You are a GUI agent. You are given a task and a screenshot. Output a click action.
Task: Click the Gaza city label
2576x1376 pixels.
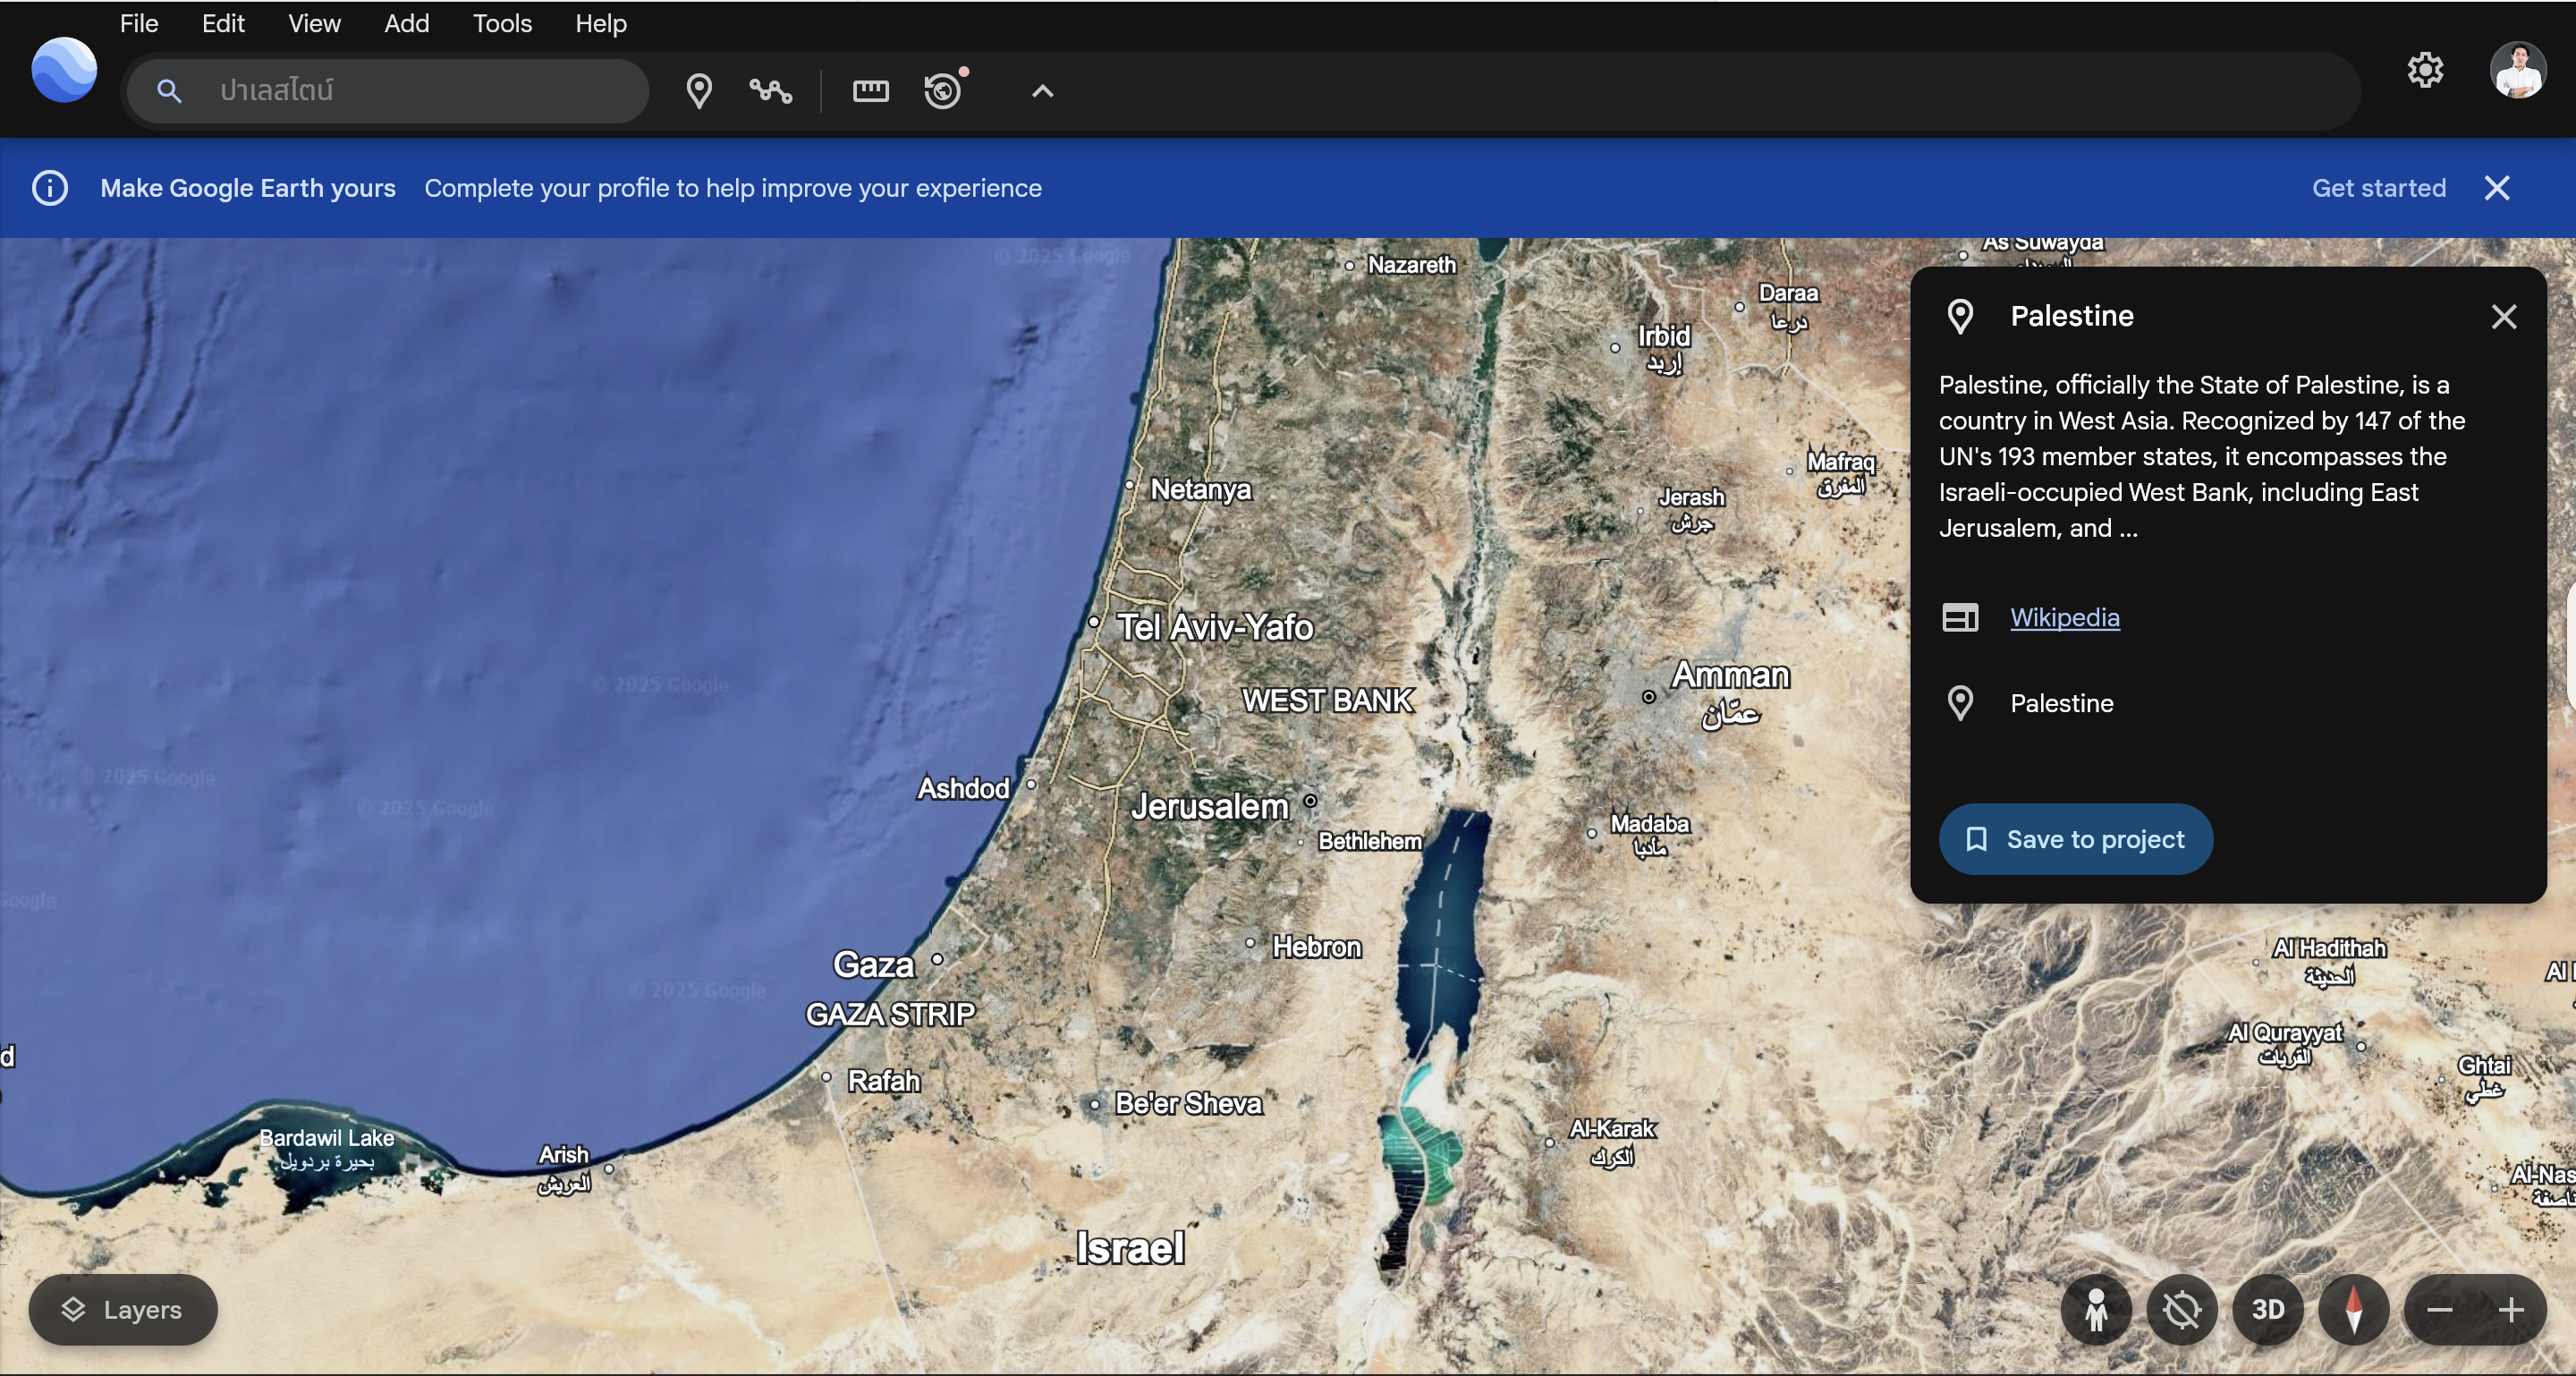(873, 965)
